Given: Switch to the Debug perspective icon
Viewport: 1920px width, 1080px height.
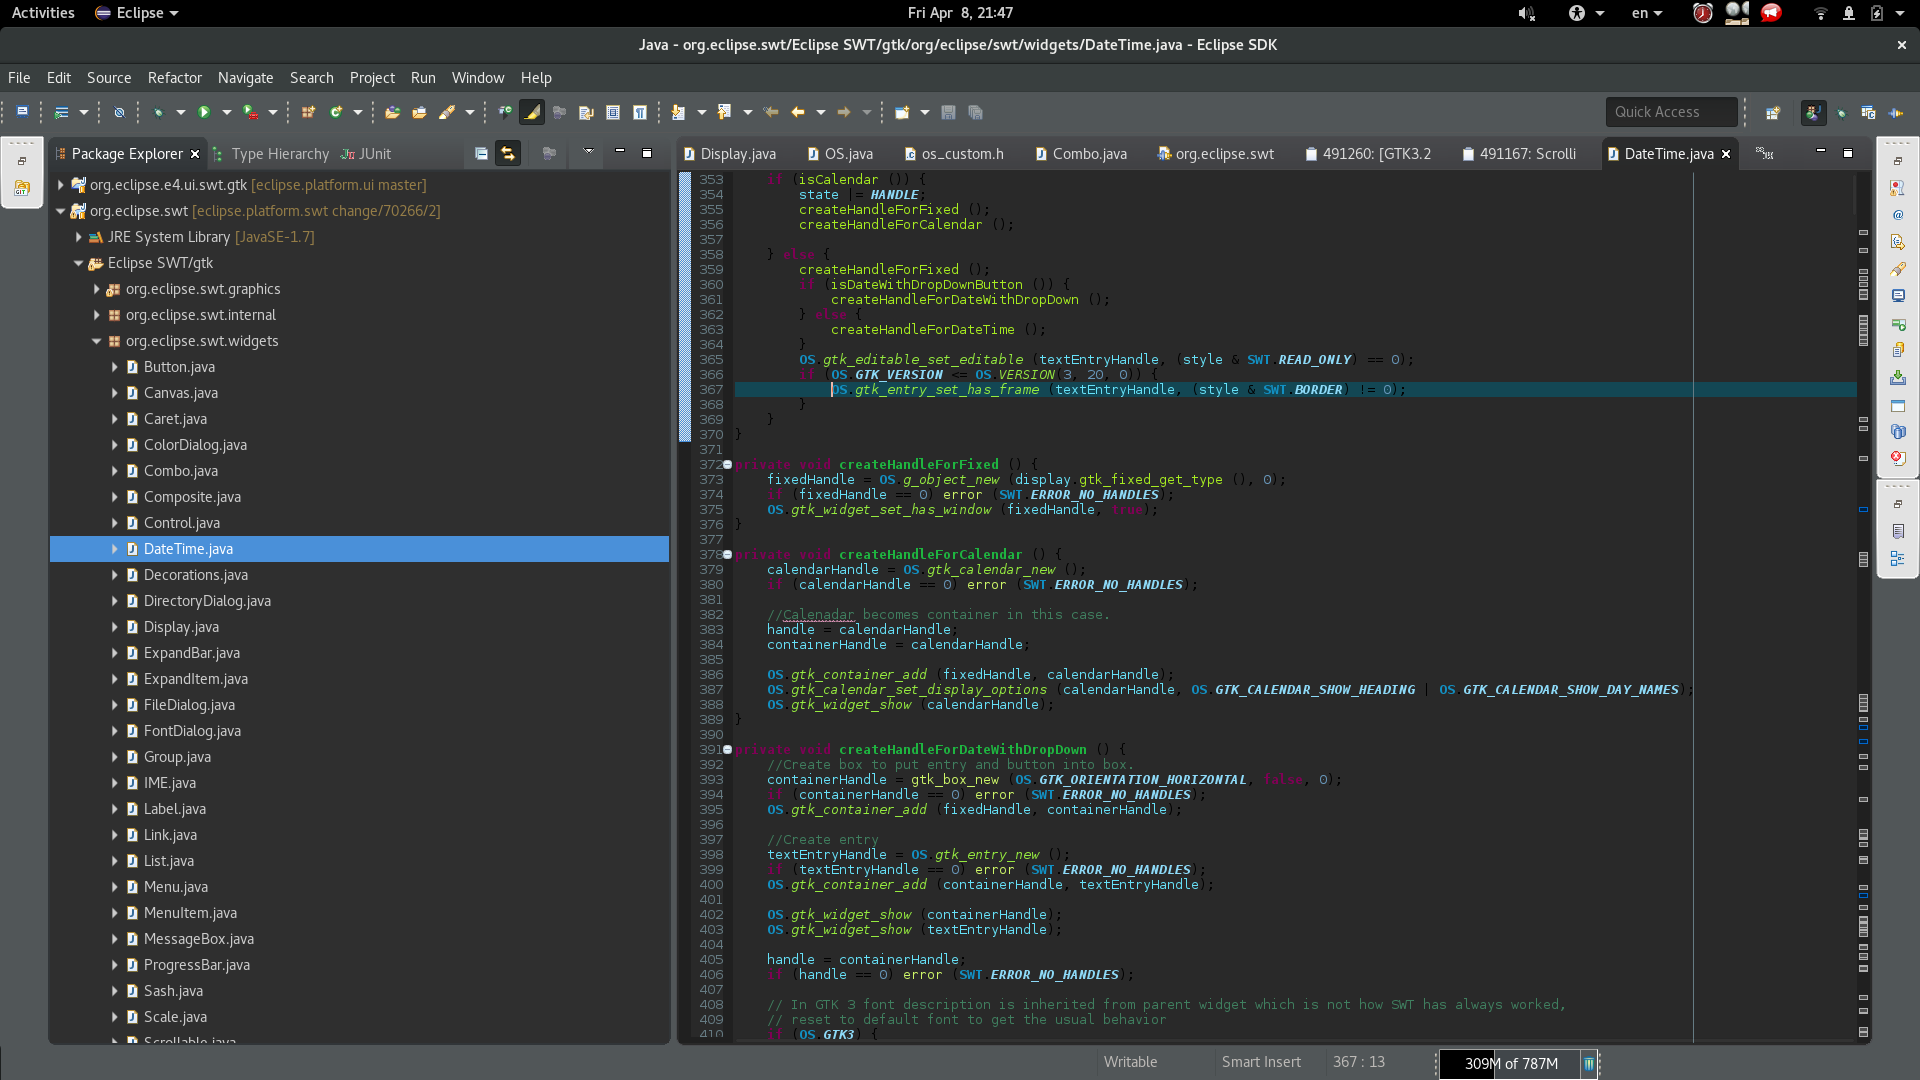Looking at the screenshot, I should pyautogui.click(x=1841, y=112).
